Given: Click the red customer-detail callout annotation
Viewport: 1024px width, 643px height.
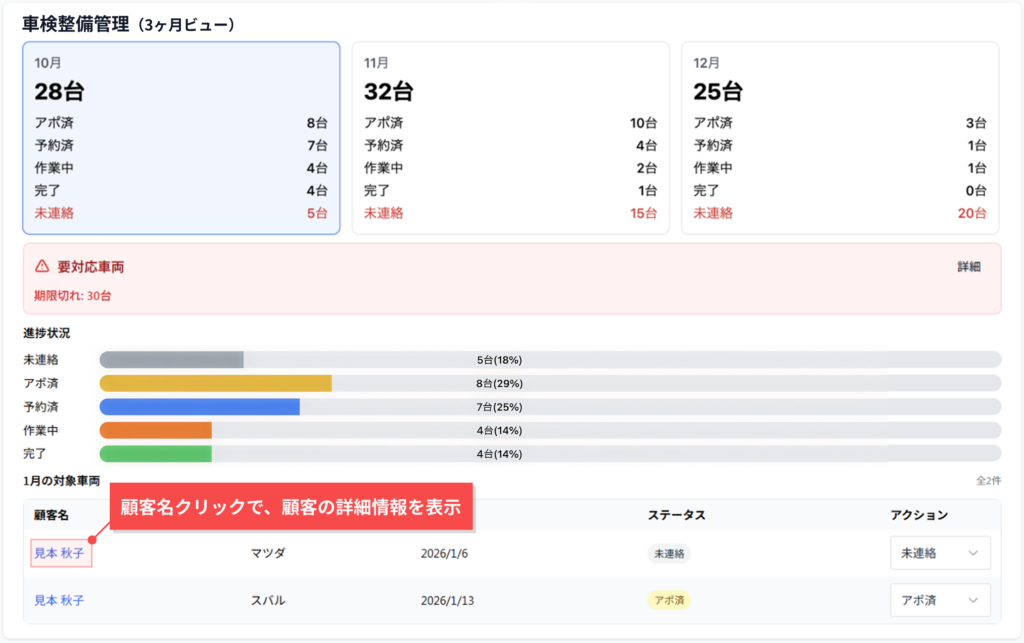Looking at the screenshot, I should coord(290,507).
